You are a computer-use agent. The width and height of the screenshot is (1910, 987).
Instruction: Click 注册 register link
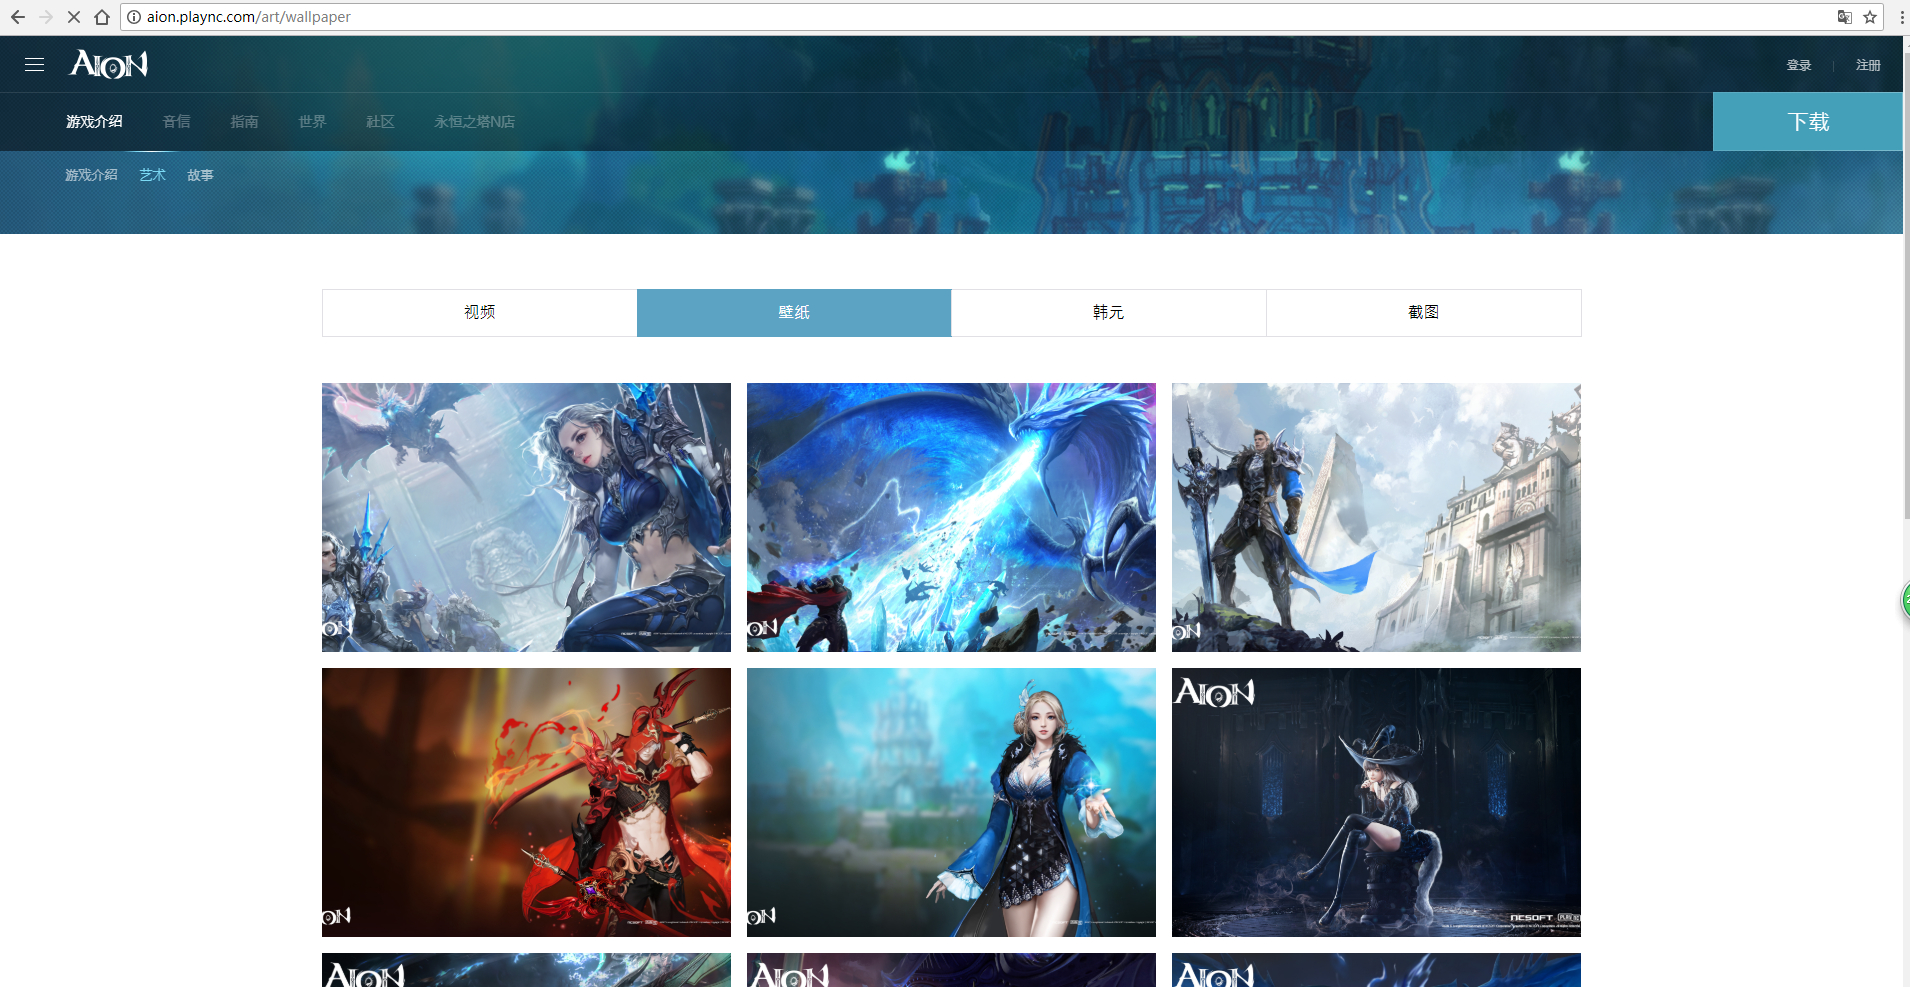1868,65
